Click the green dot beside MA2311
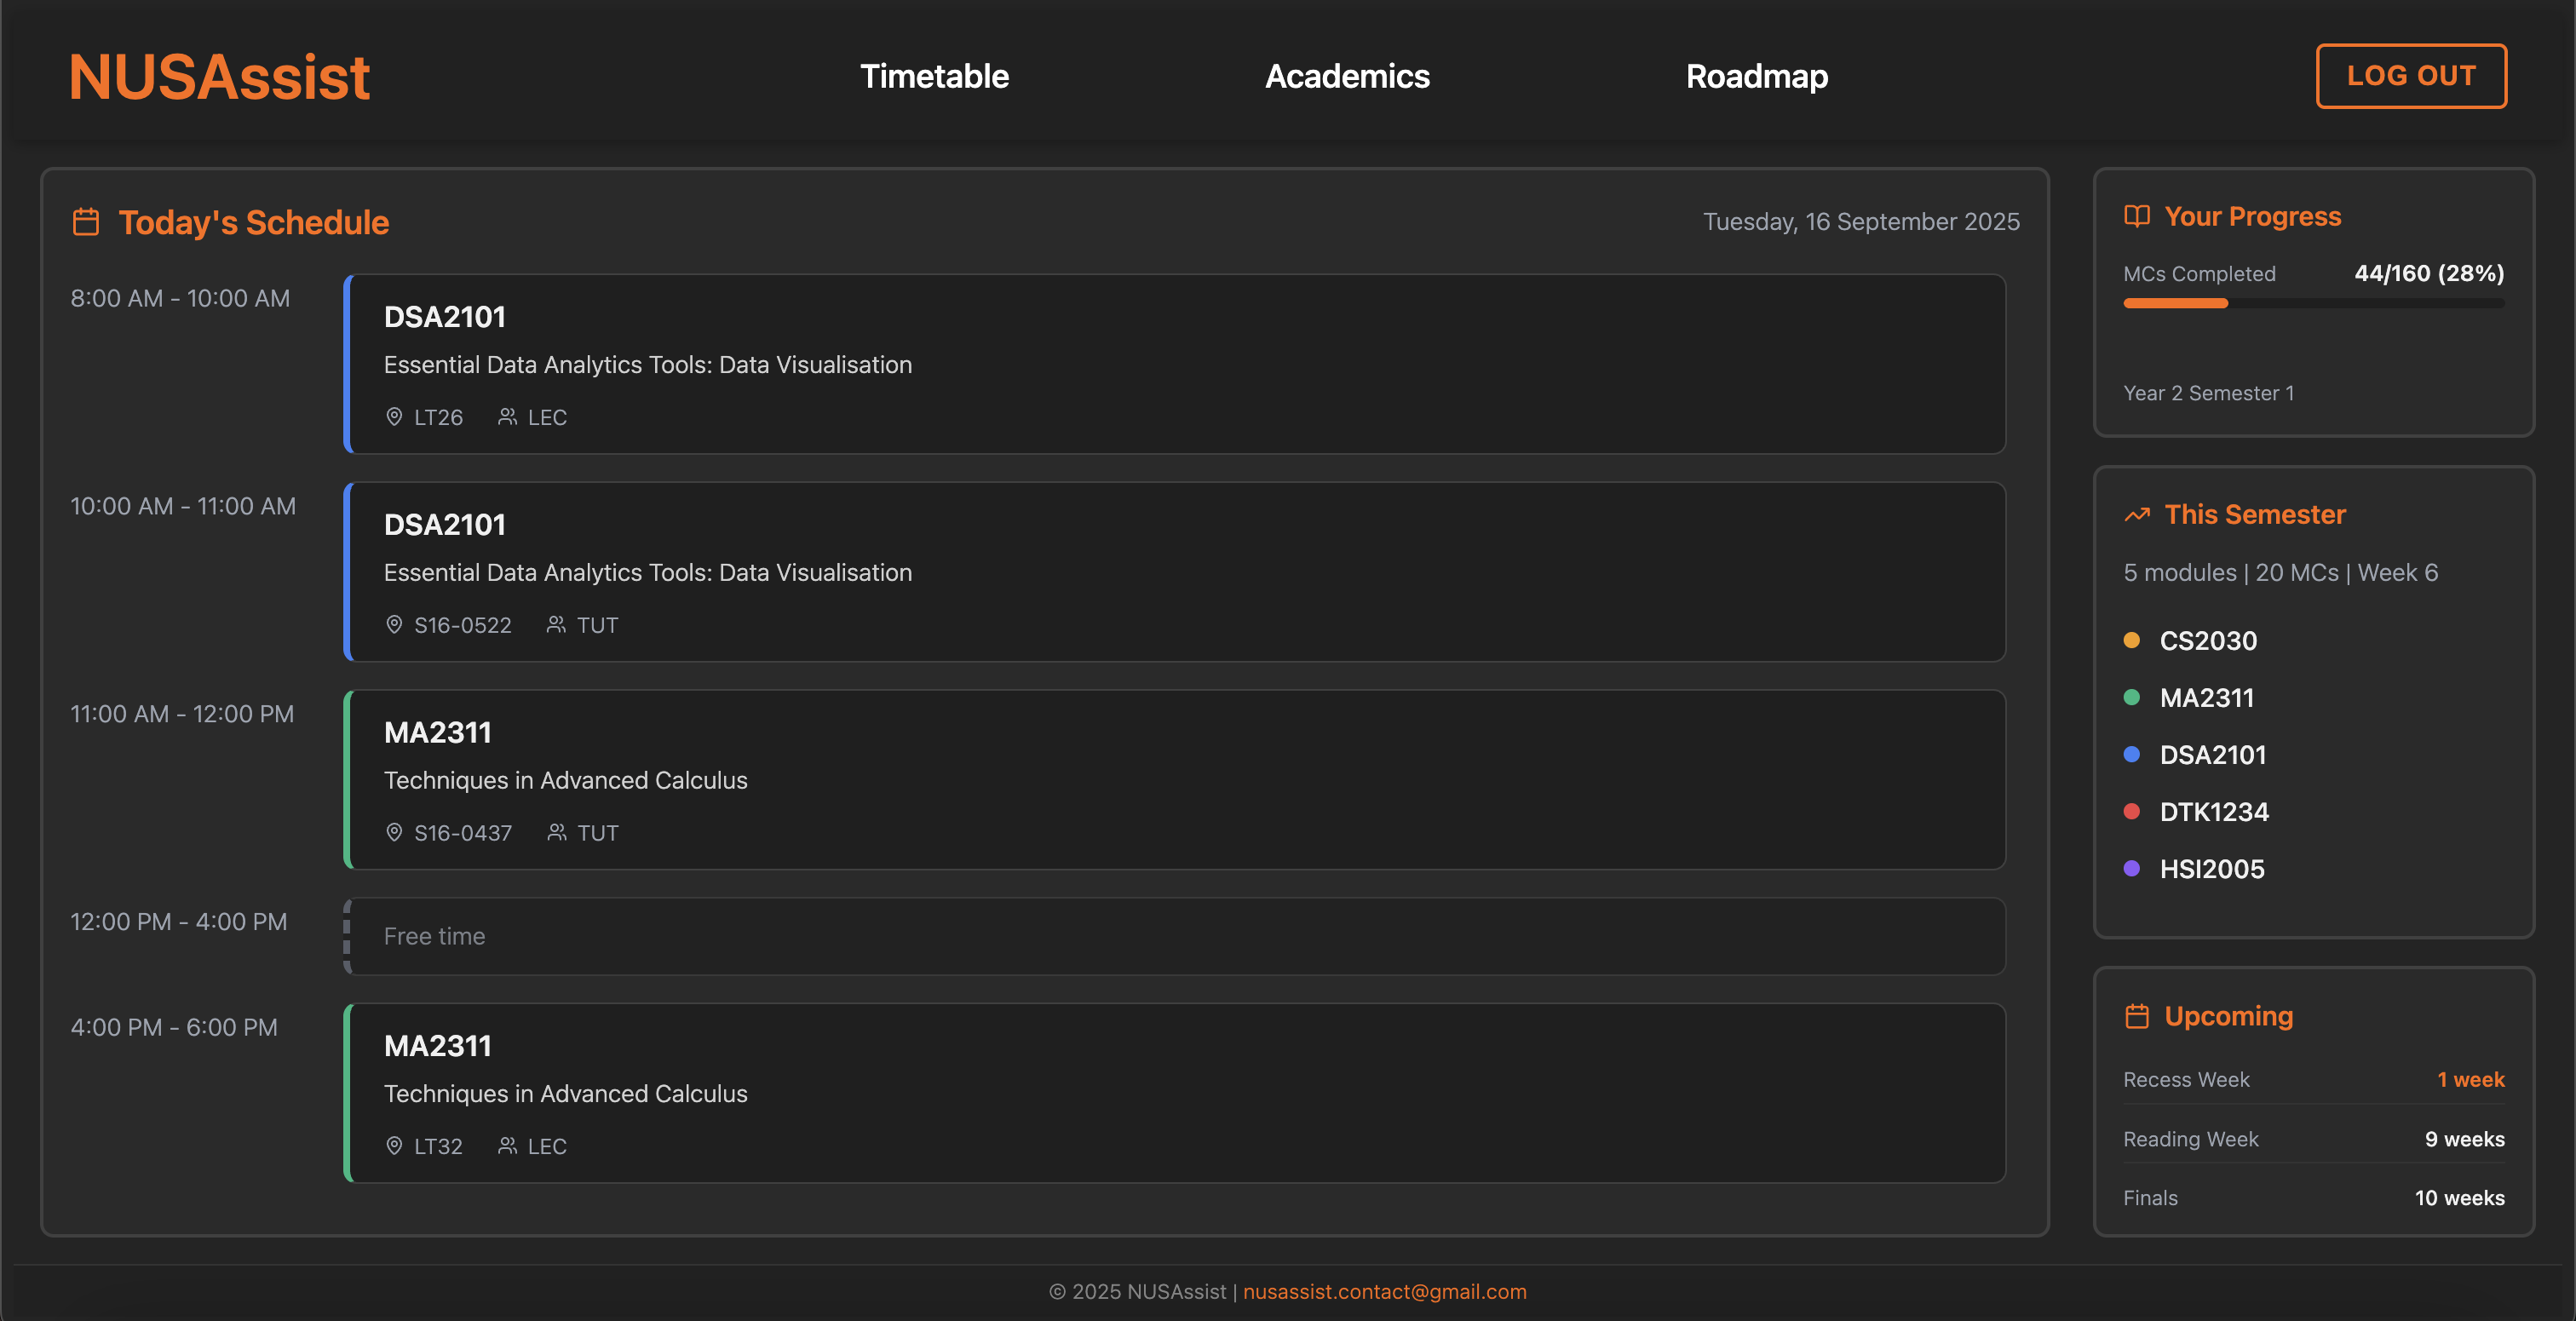The width and height of the screenshot is (2576, 1321). (2131, 698)
